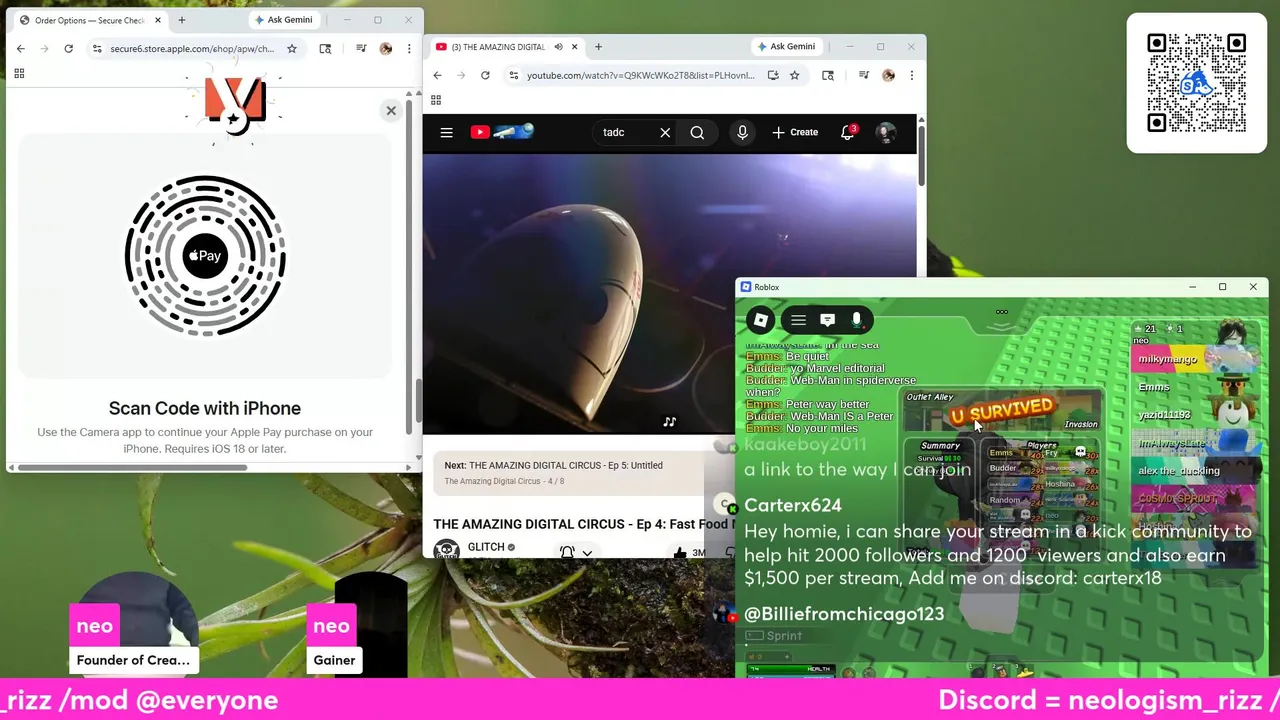Click install app icon in YouTube address bar
The height and width of the screenshot is (720, 1280).
click(x=773, y=75)
